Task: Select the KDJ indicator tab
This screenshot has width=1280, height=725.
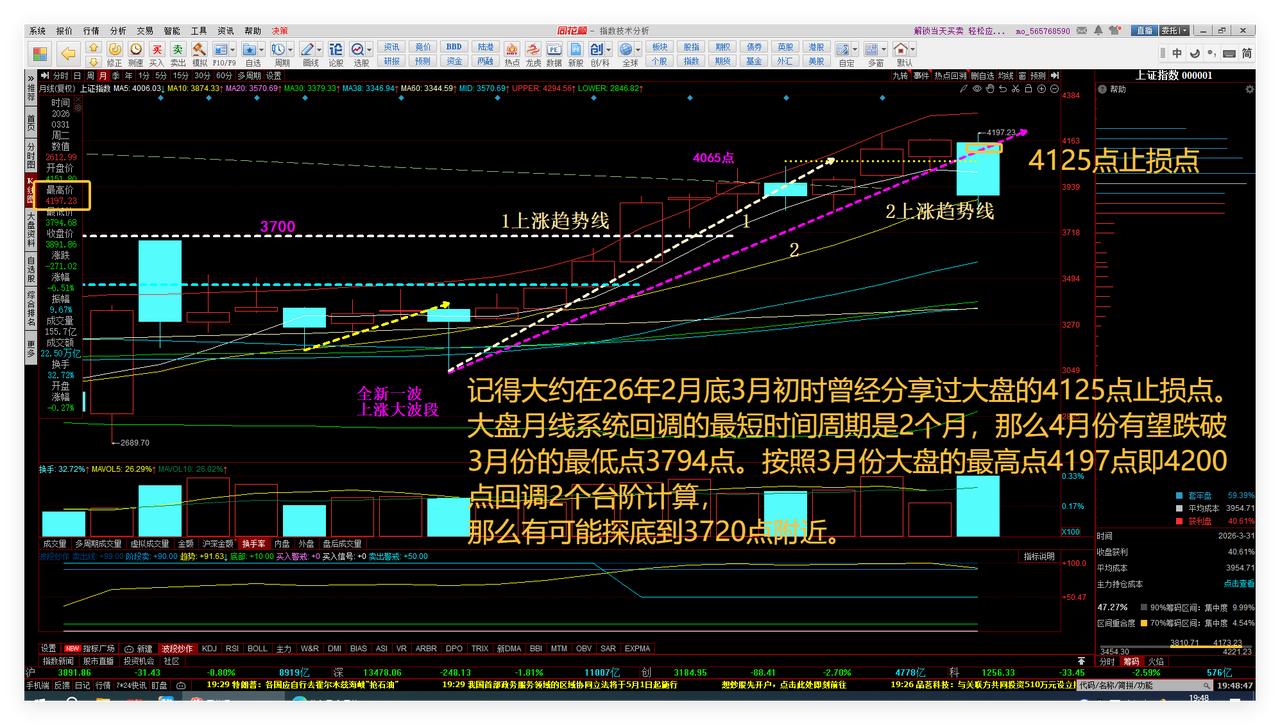Action: tap(208, 648)
